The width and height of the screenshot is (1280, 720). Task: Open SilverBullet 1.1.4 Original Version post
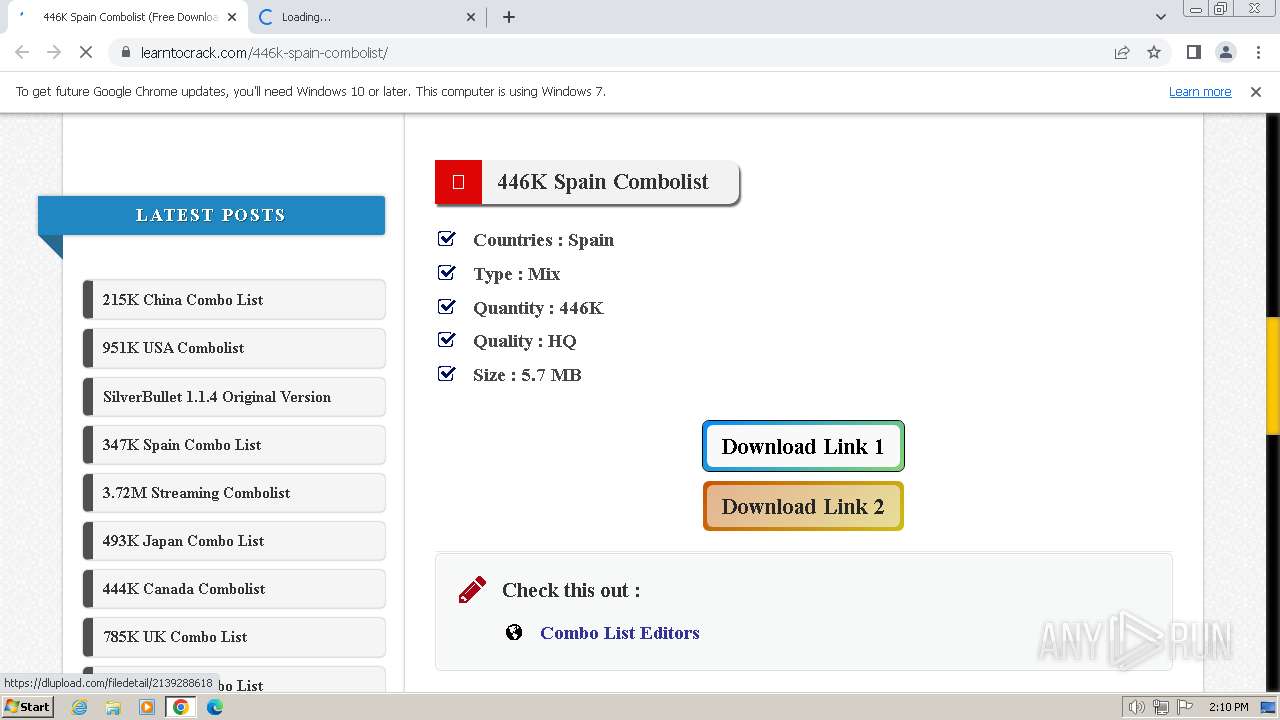click(234, 397)
